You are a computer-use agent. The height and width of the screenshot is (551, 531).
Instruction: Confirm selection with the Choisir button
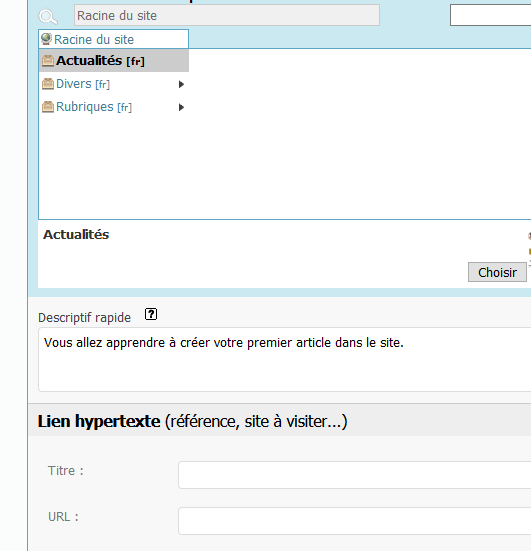pyautogui.click(x=497, y=272)
